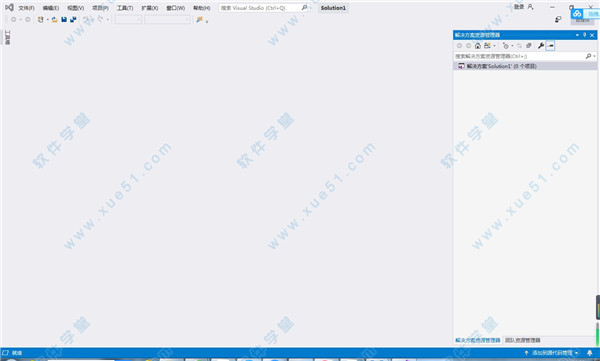The image size is (600, 361).
Task: Open the solution platforms combo box
Action: pyautogui.click(x=167, y=19)
